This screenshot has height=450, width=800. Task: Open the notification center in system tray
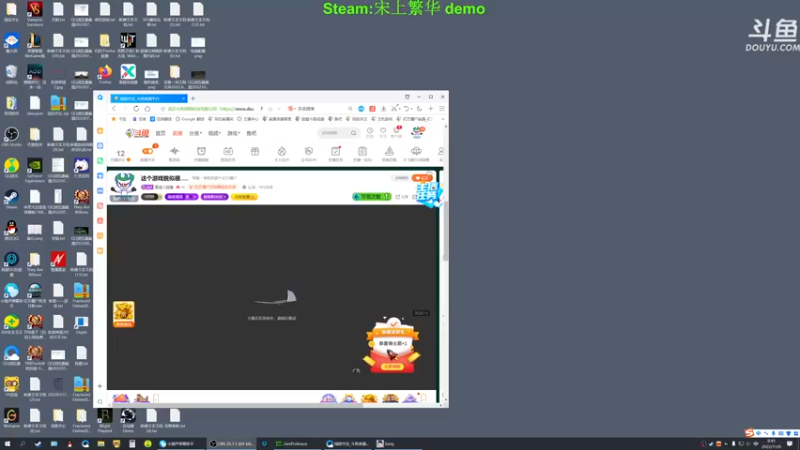[x=790, y=444]
